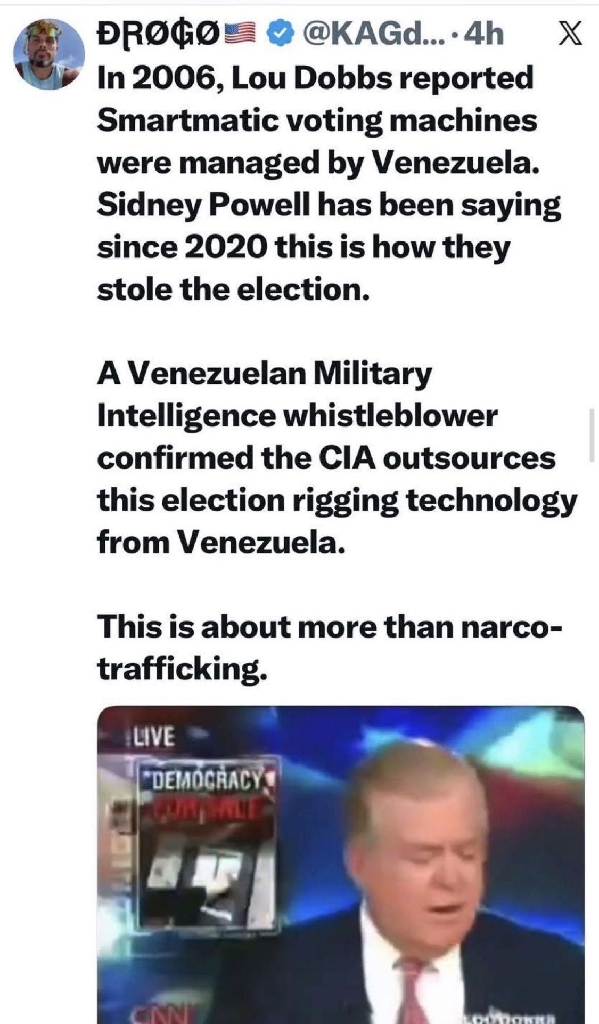Screen dimensions: 599x1024
Task: Click the scrollbar handle on the right edge
Action: [x=592, y=435]
